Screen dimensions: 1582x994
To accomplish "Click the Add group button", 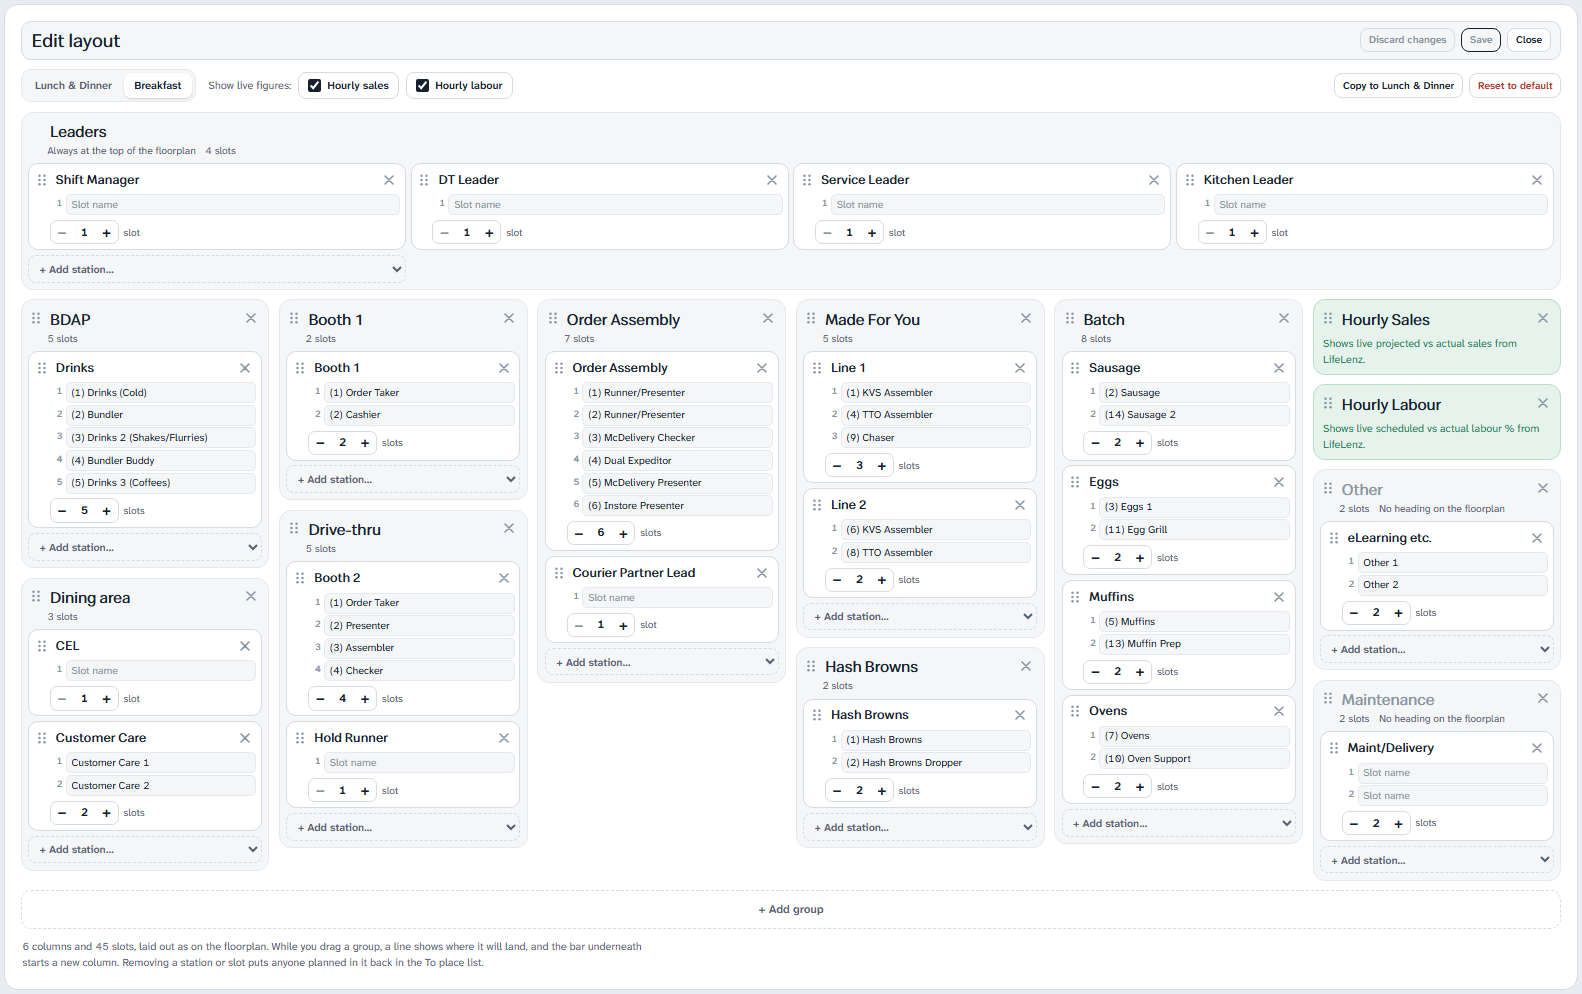I will click(x=791, y=910).
